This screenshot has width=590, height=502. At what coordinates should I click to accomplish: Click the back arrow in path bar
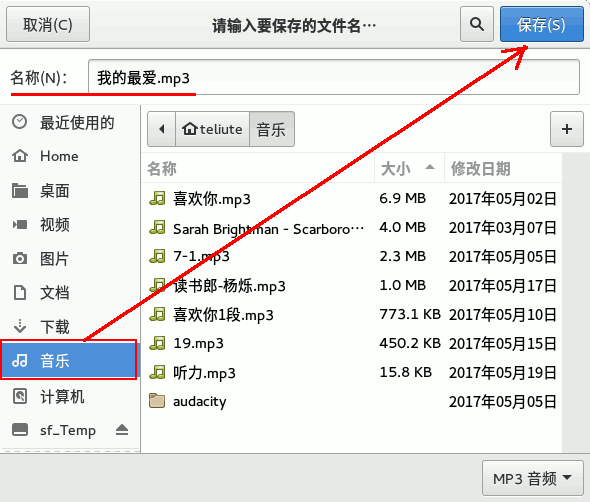pyautogui.click(x=161, y=129)
